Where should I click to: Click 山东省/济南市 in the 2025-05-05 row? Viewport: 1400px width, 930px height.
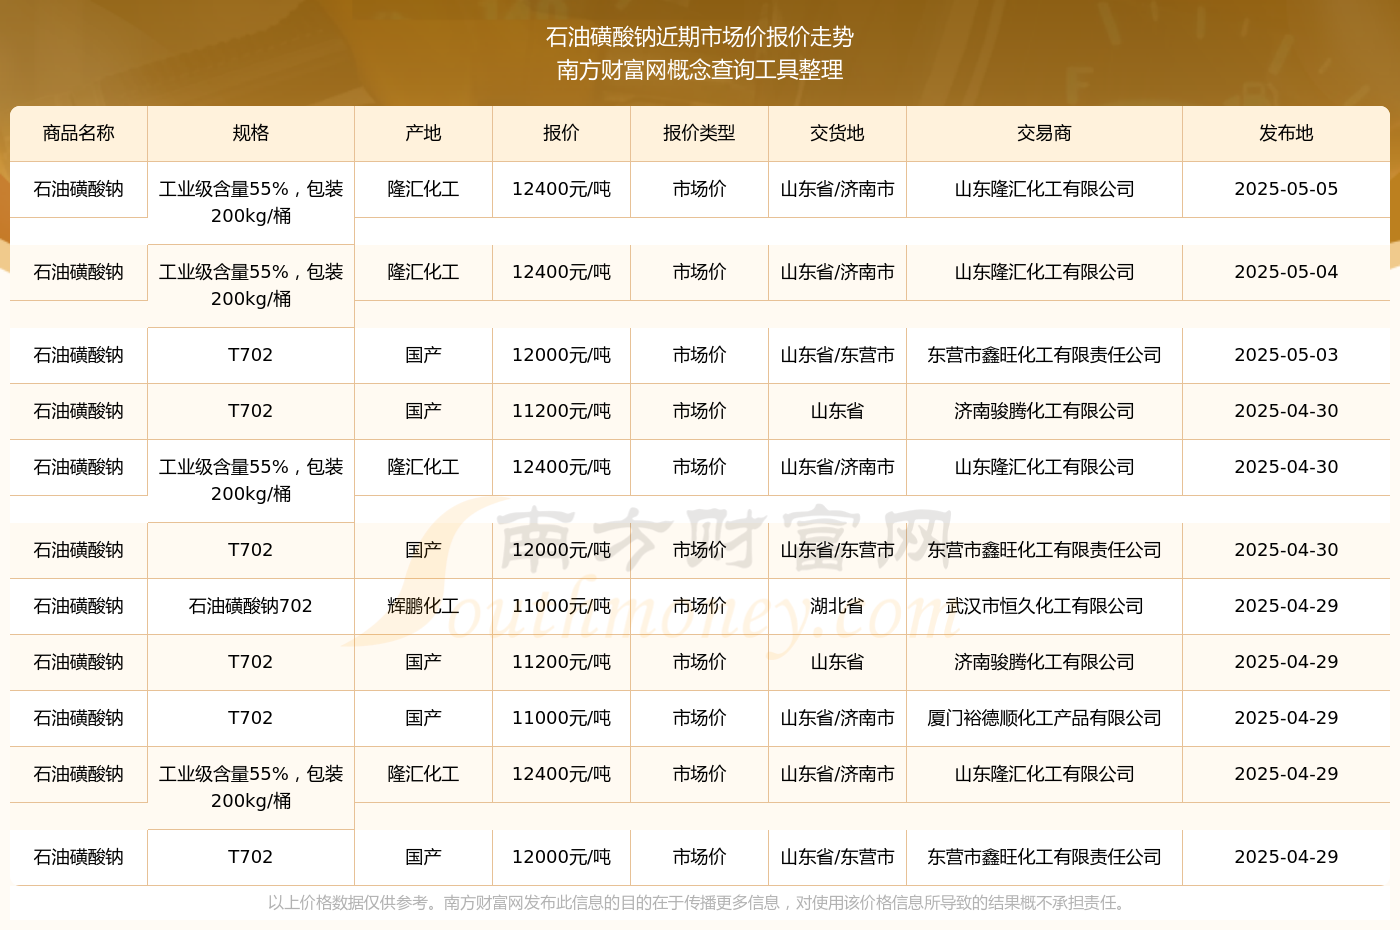[x=837, y=189]
